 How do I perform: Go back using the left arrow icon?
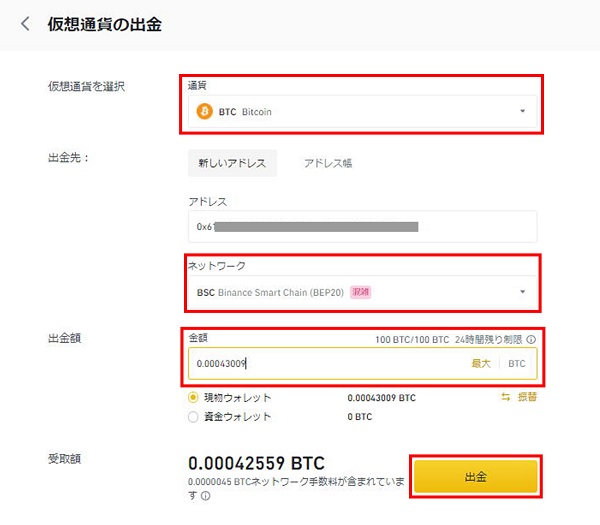coord(25,24)
